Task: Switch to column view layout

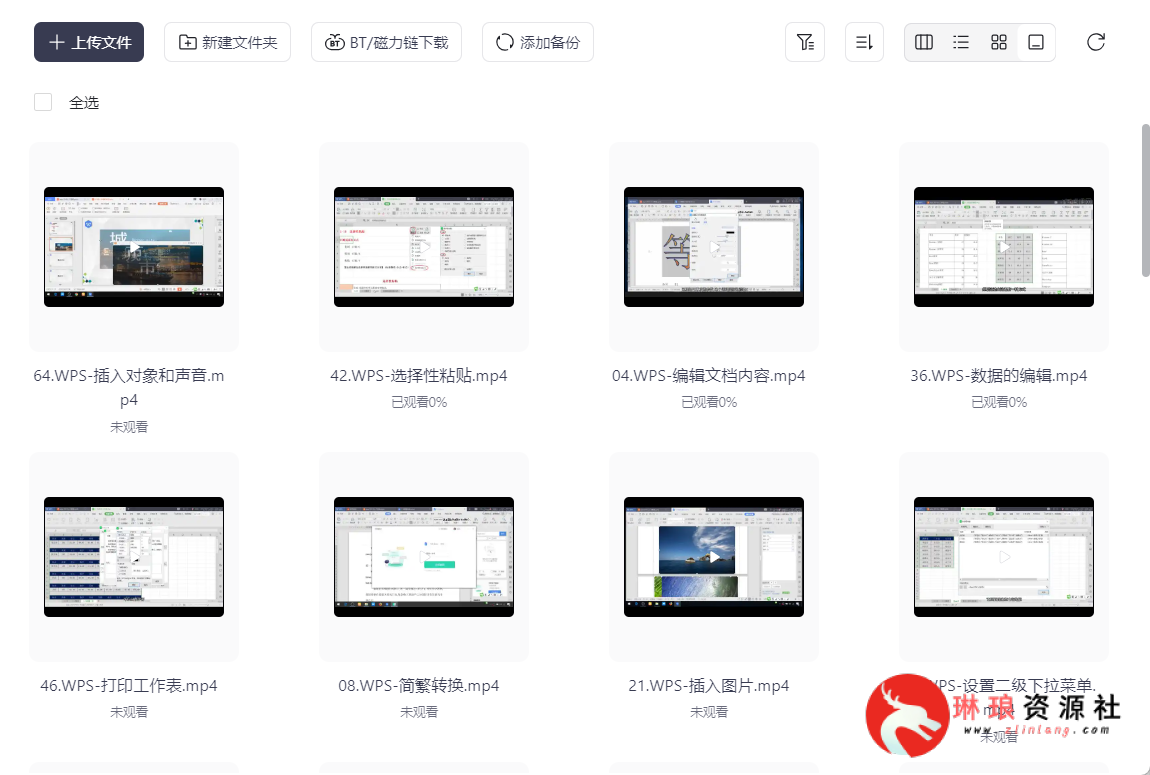Action: point(923,43)
